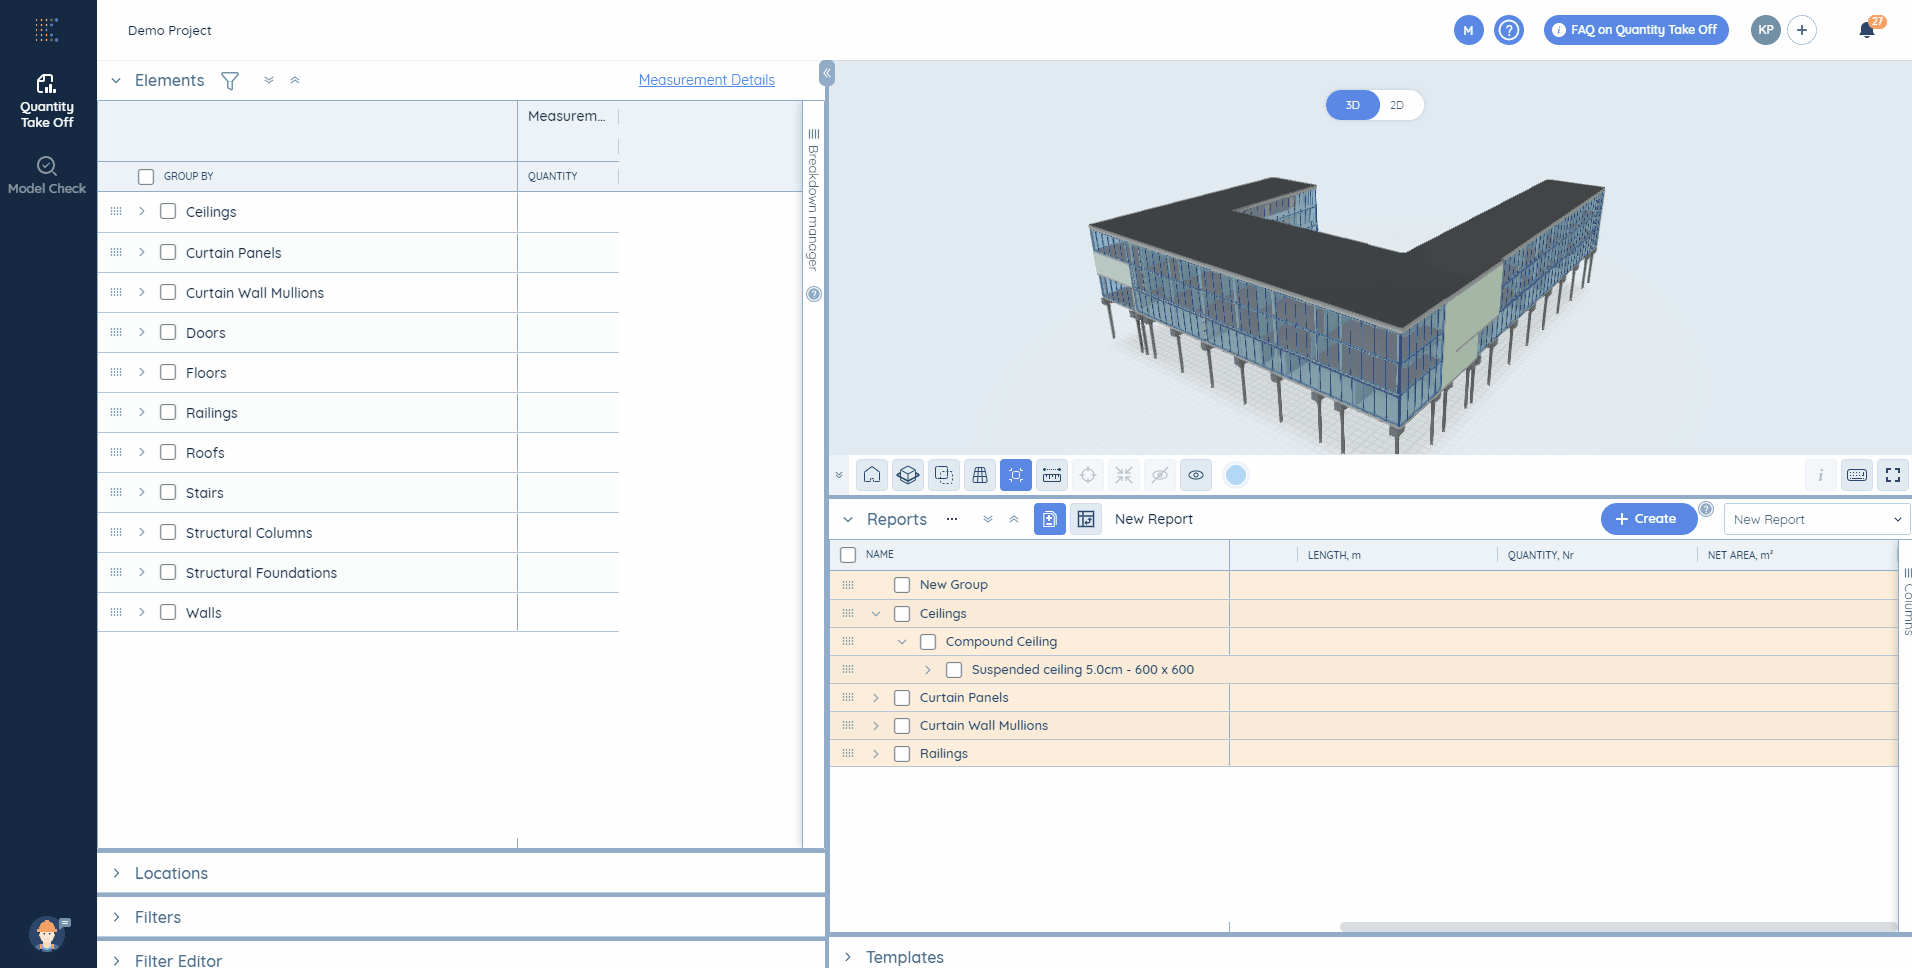This screenshot has width=1912, height=968.
Task: Click the filter funnel icon beside Elements
Action: click(230, 81)
